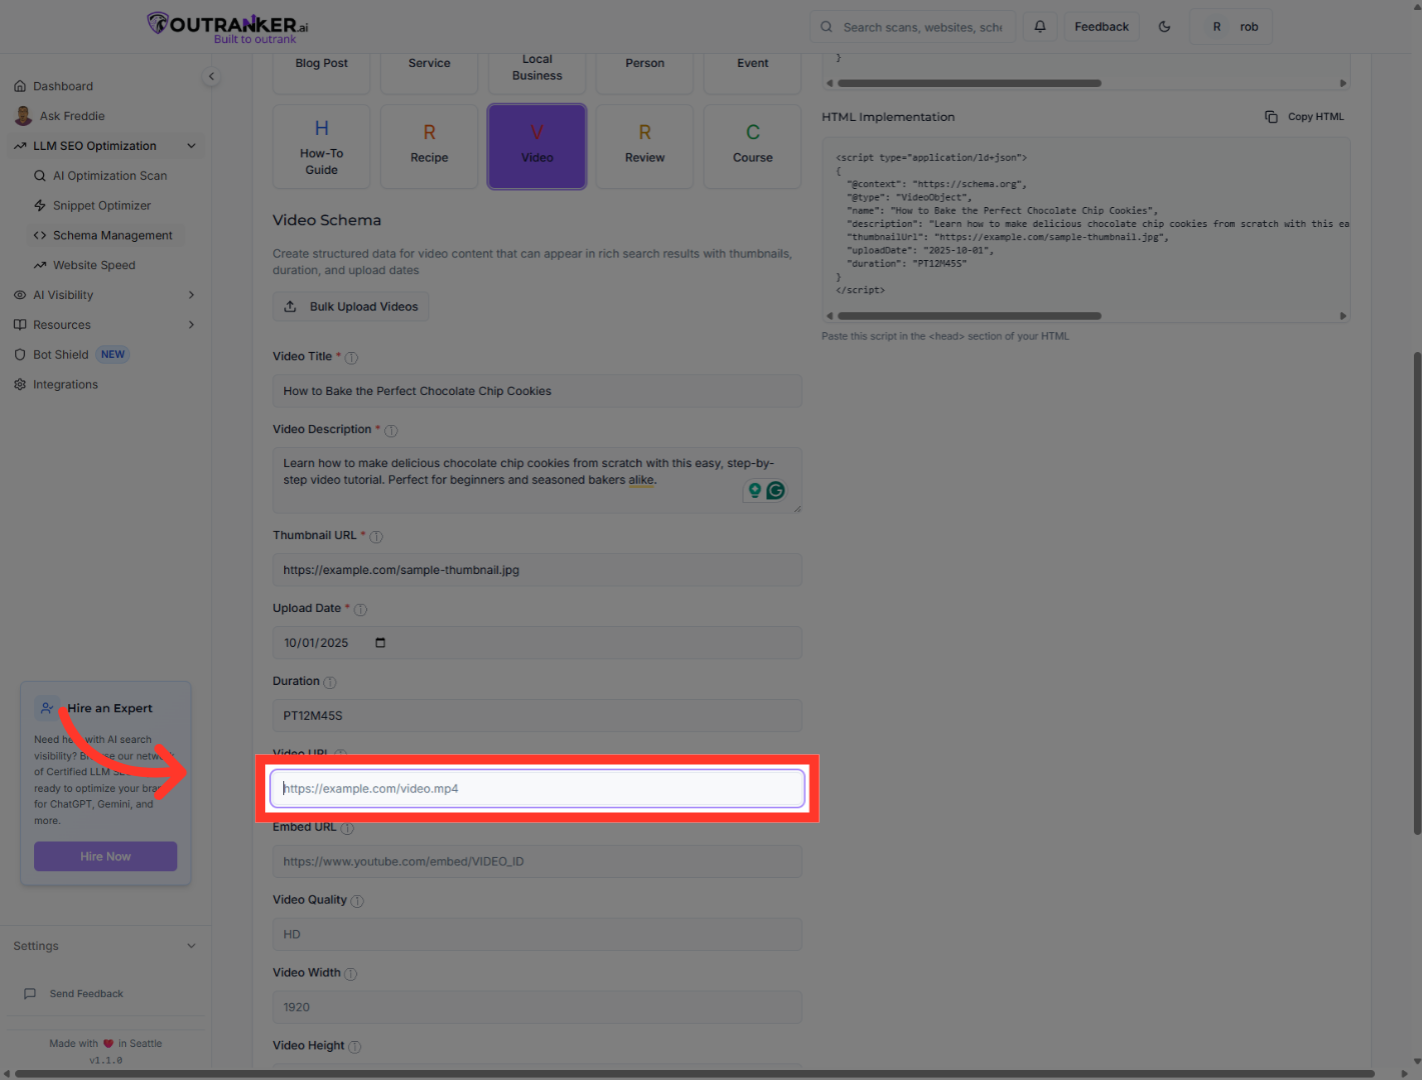Click the notifications bell icon
The width and height of the screenshot is (1422, 1080).
click(x=1040, y=27)
